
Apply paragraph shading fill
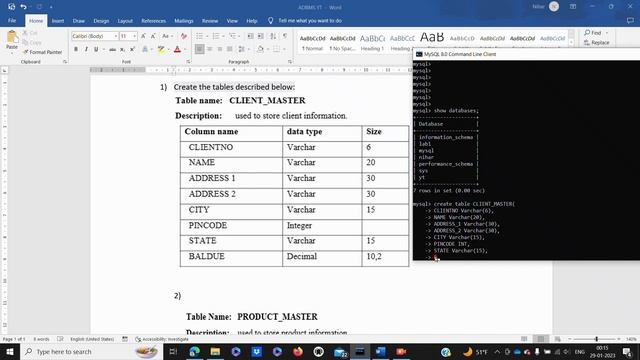pyautogui.click(x=260, y=49)
